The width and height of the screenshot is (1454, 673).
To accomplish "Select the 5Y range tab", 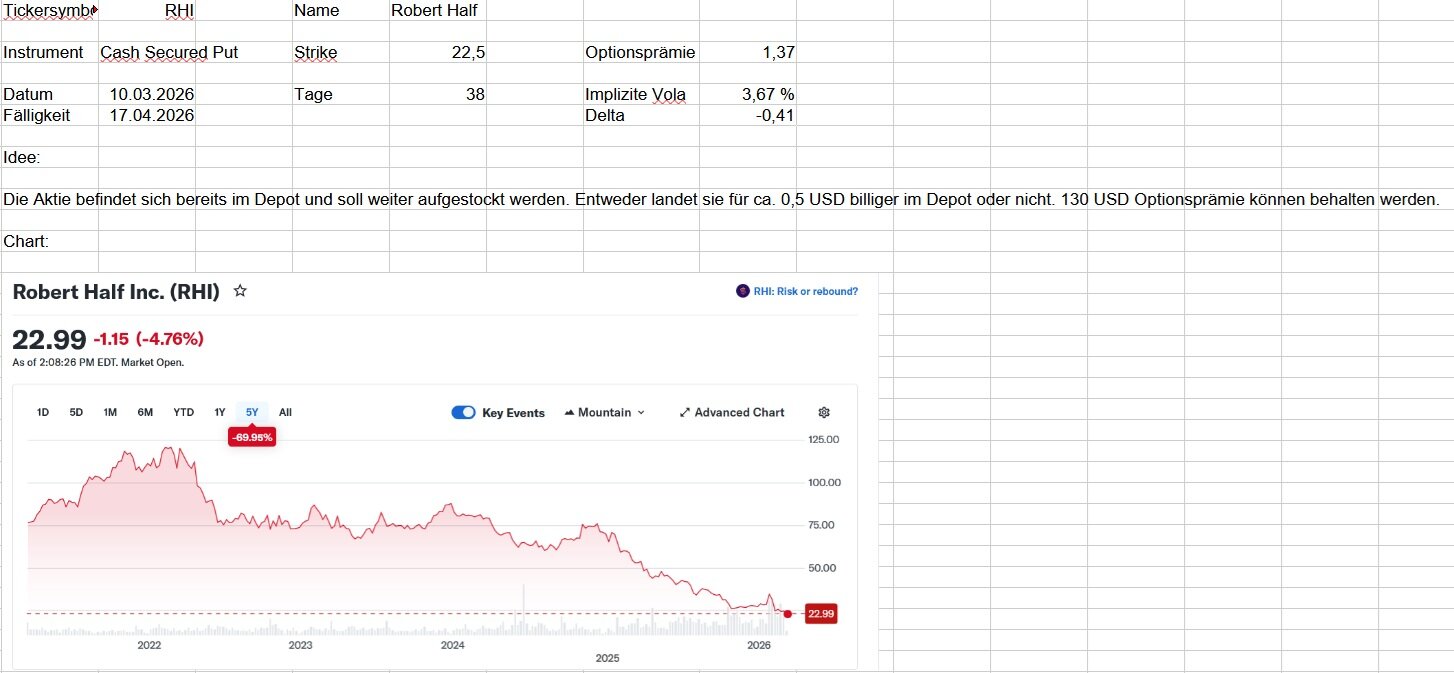I will [252, 412].
